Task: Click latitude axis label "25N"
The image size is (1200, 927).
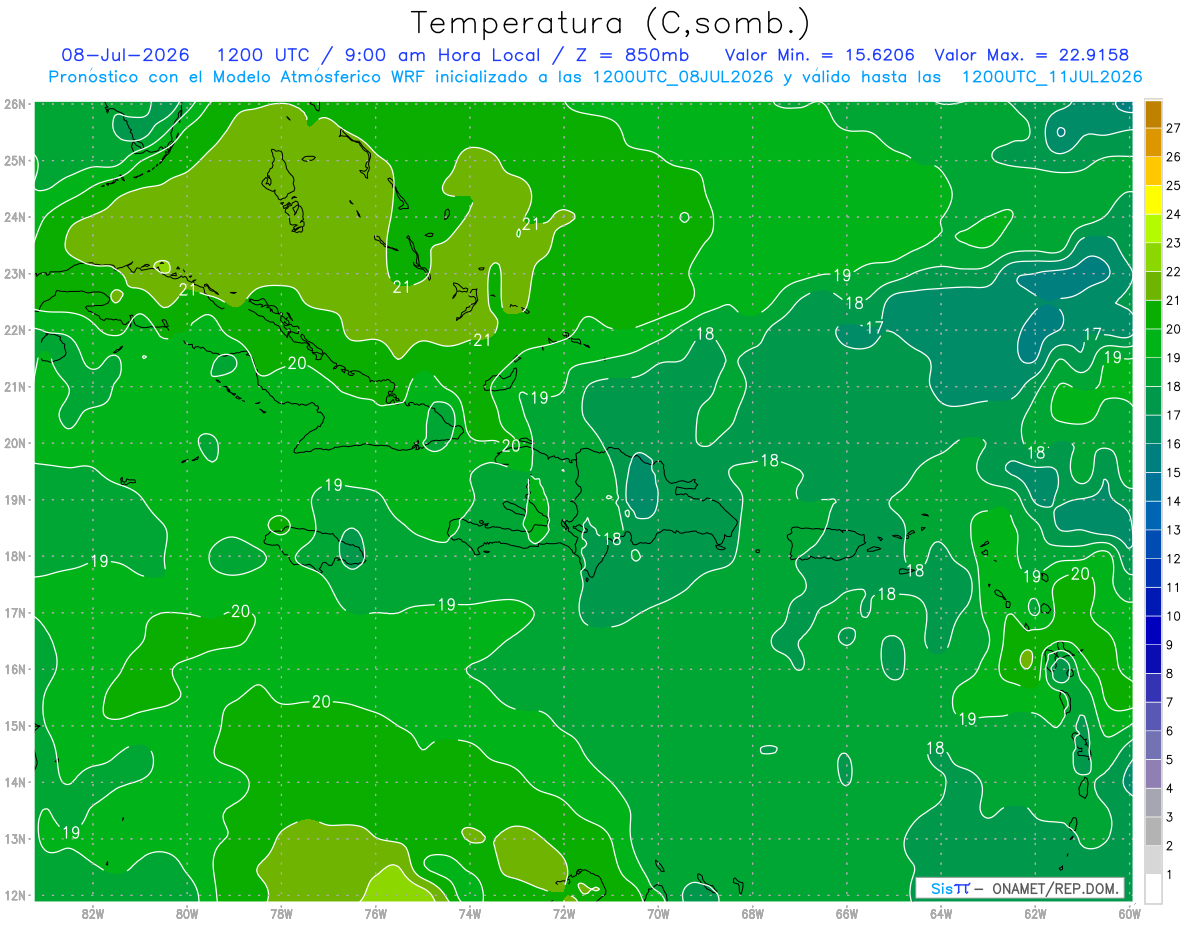Action: [15, 160]
